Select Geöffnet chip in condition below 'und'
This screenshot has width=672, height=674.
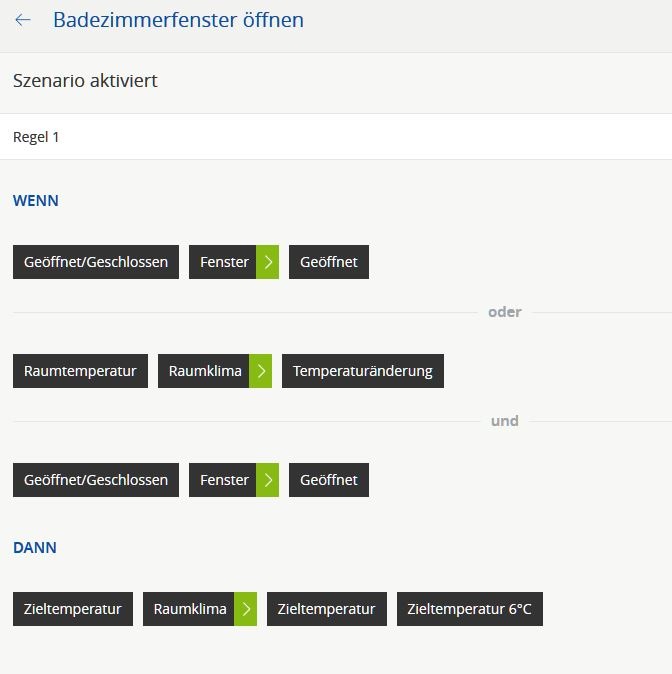tap(328, 480)
